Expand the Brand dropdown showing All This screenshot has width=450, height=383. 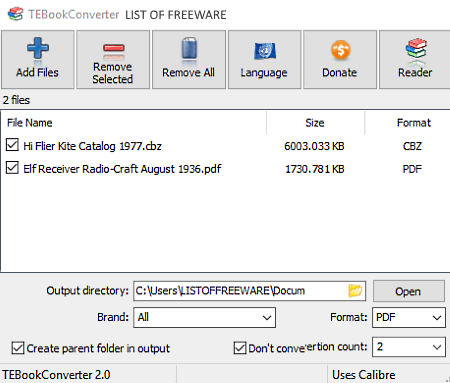tap(204, 317)
